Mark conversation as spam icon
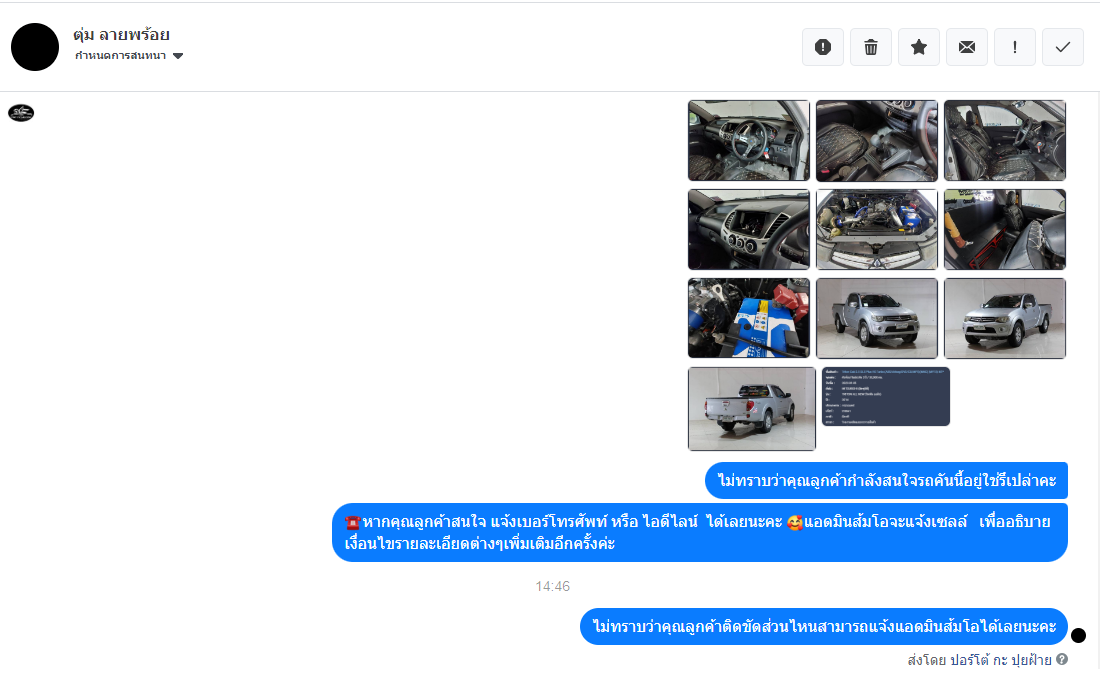1100x674 pixels. point(823,47)
